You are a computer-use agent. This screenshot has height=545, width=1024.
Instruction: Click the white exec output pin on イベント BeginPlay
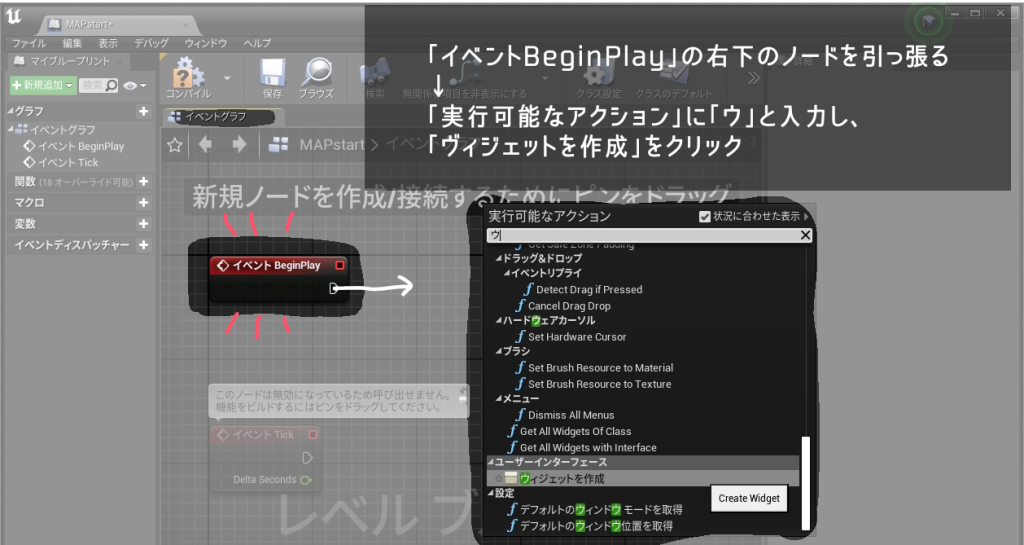tap(334, 289)
